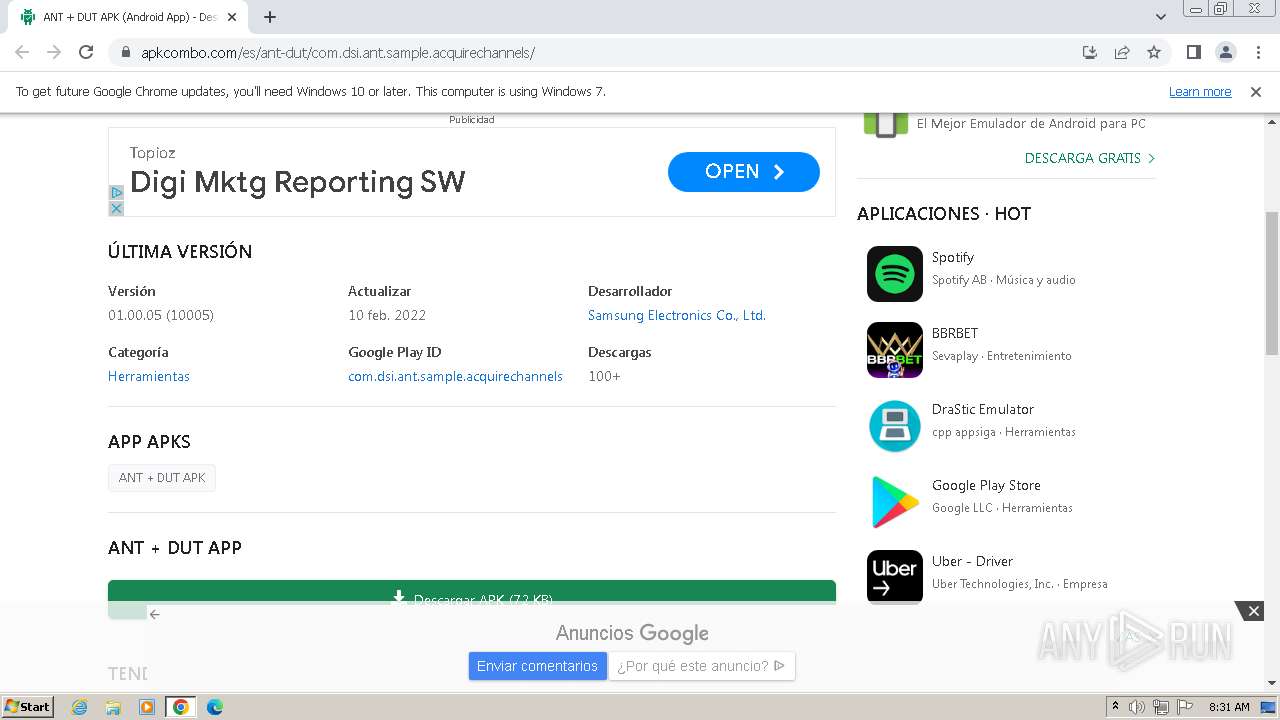The width and height of the screenshot is (1280, 720).
Task: Open Learn more update link
Action: 1200,91
